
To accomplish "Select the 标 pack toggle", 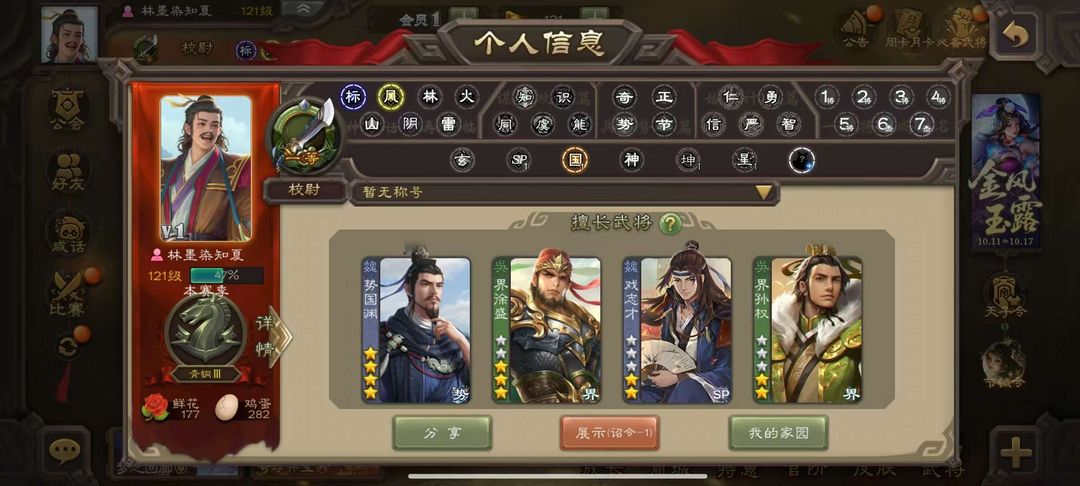I will (353, 97).
